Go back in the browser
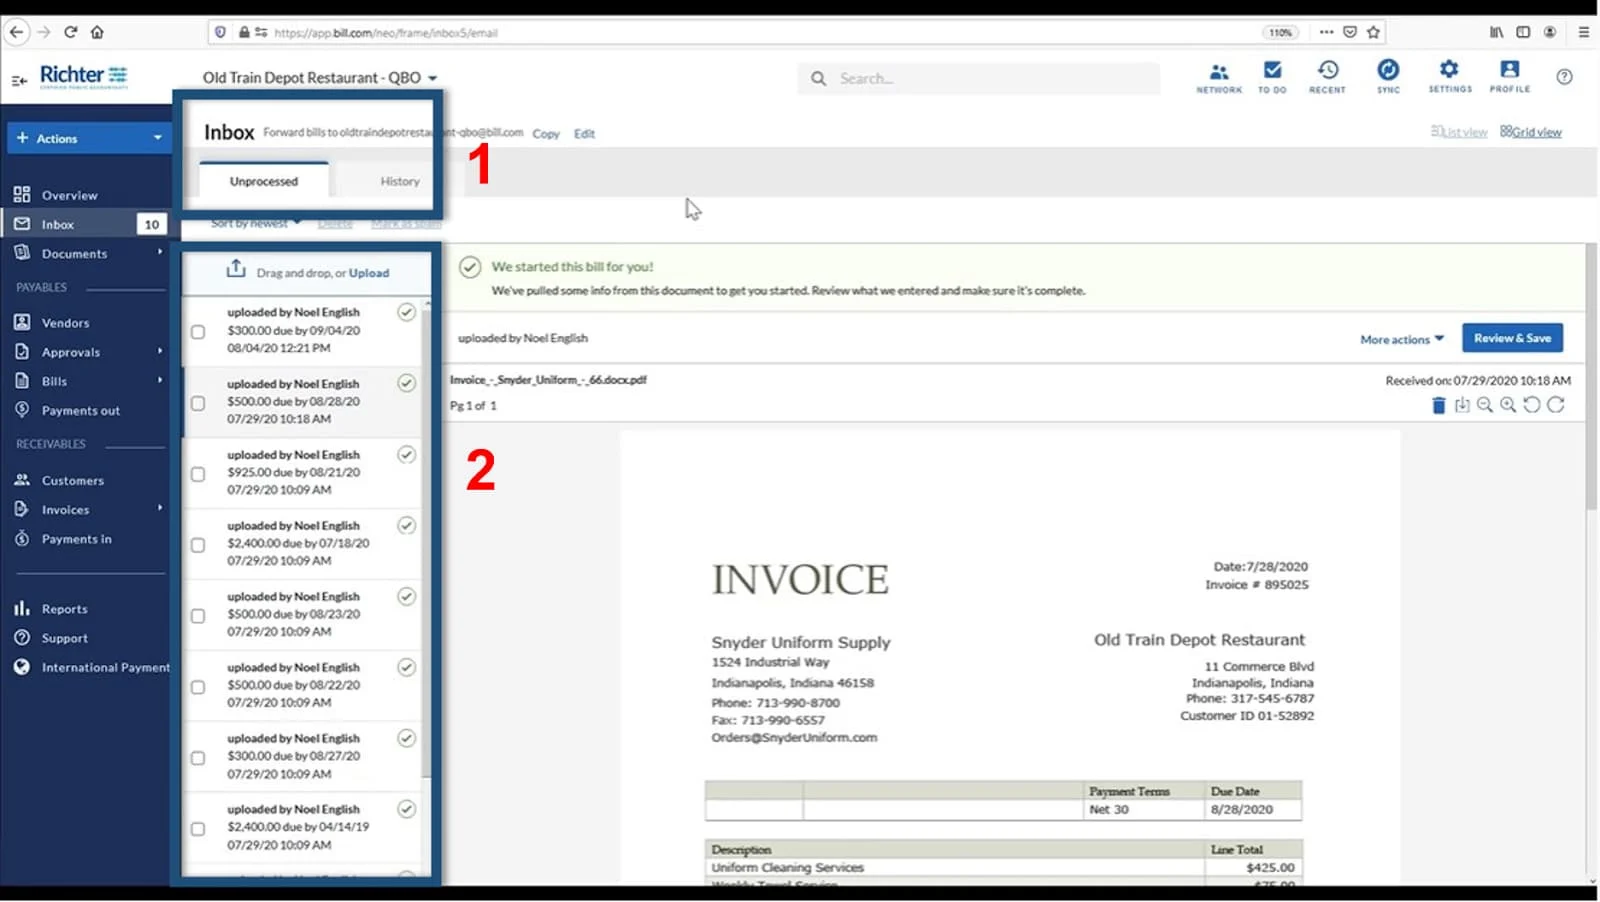 pos(16,32)
